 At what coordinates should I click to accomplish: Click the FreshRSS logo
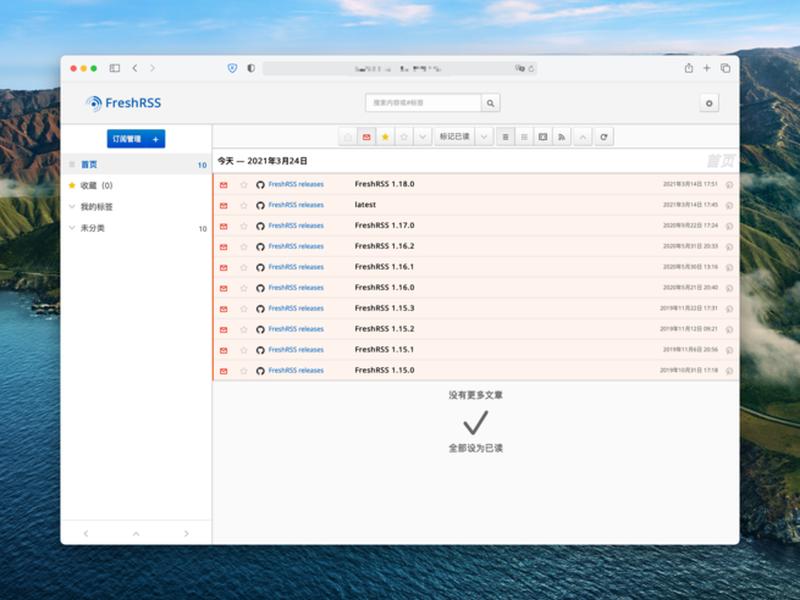(x=123, y=103)
